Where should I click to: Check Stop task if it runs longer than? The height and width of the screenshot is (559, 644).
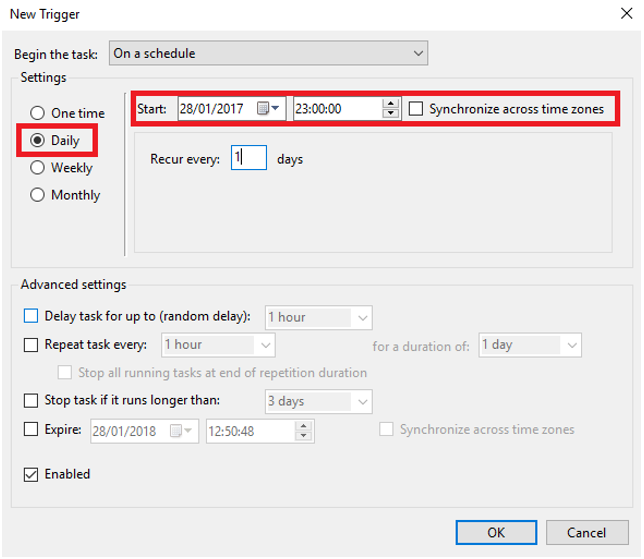[x=31, y=401]
